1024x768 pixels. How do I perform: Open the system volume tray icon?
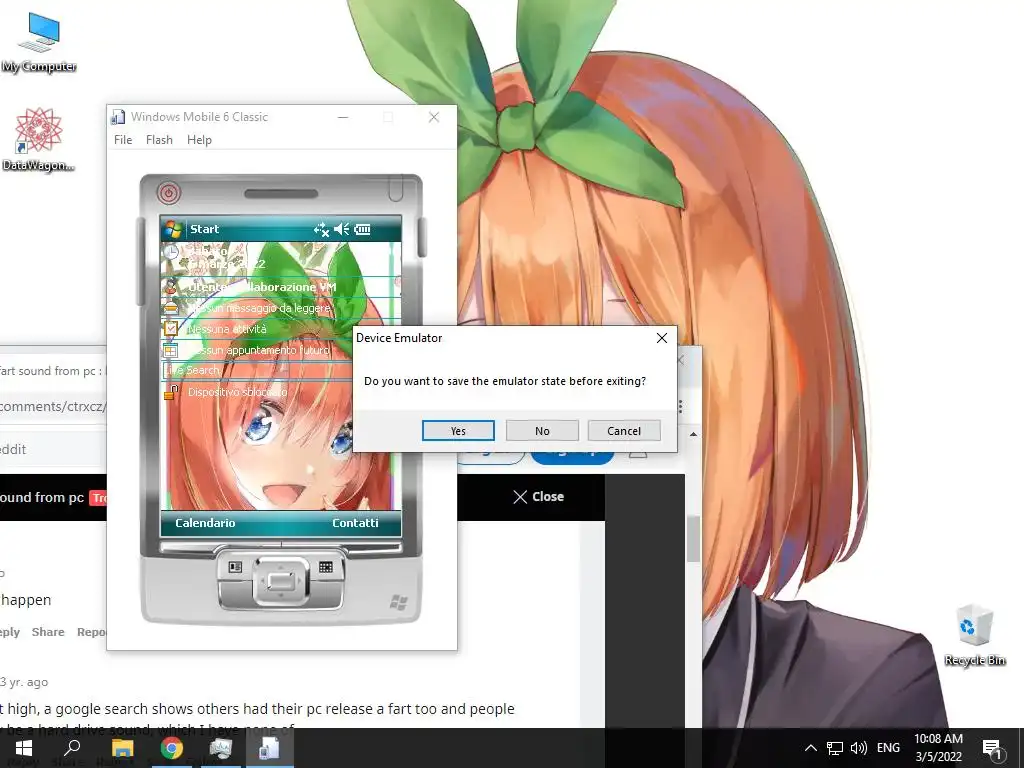pyautogui.click(x=859, y=748)
